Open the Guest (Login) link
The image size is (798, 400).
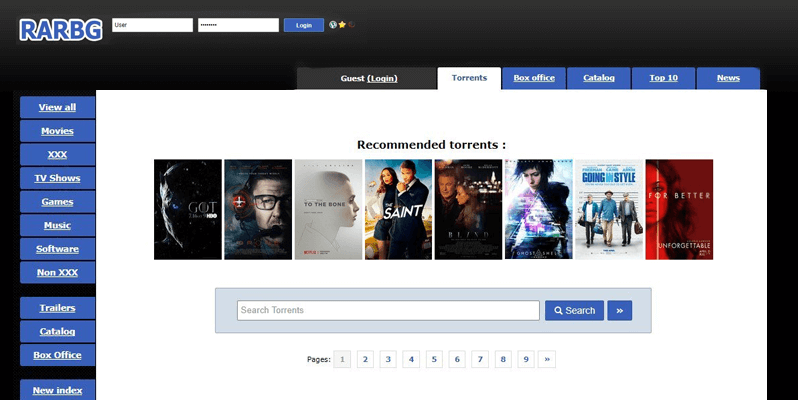[369, 78]
